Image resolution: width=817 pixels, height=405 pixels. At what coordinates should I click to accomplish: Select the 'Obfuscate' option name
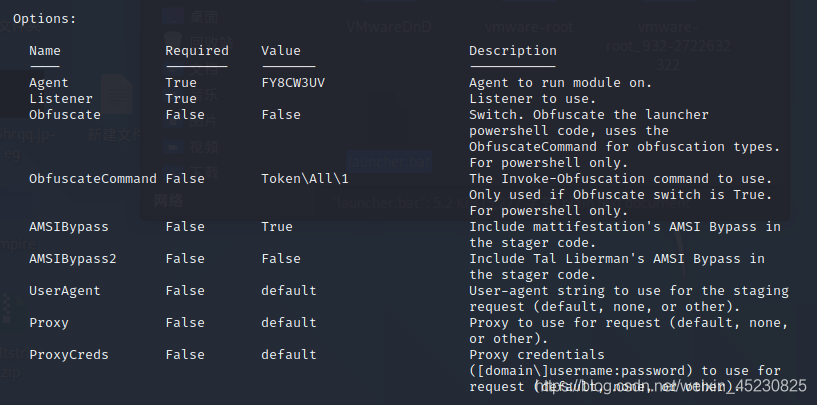65,115
